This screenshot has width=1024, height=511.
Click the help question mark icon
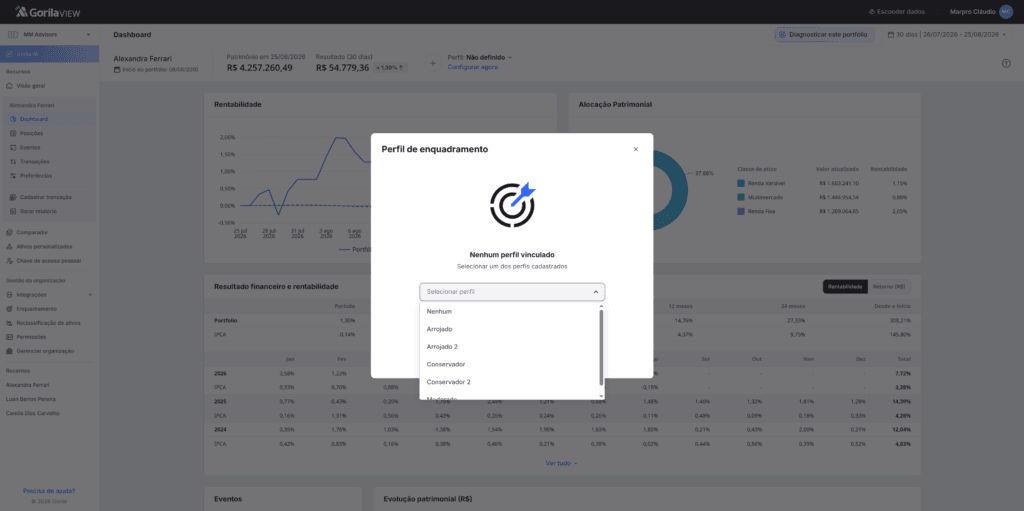pyautogui.click(x=1006, y=63)
